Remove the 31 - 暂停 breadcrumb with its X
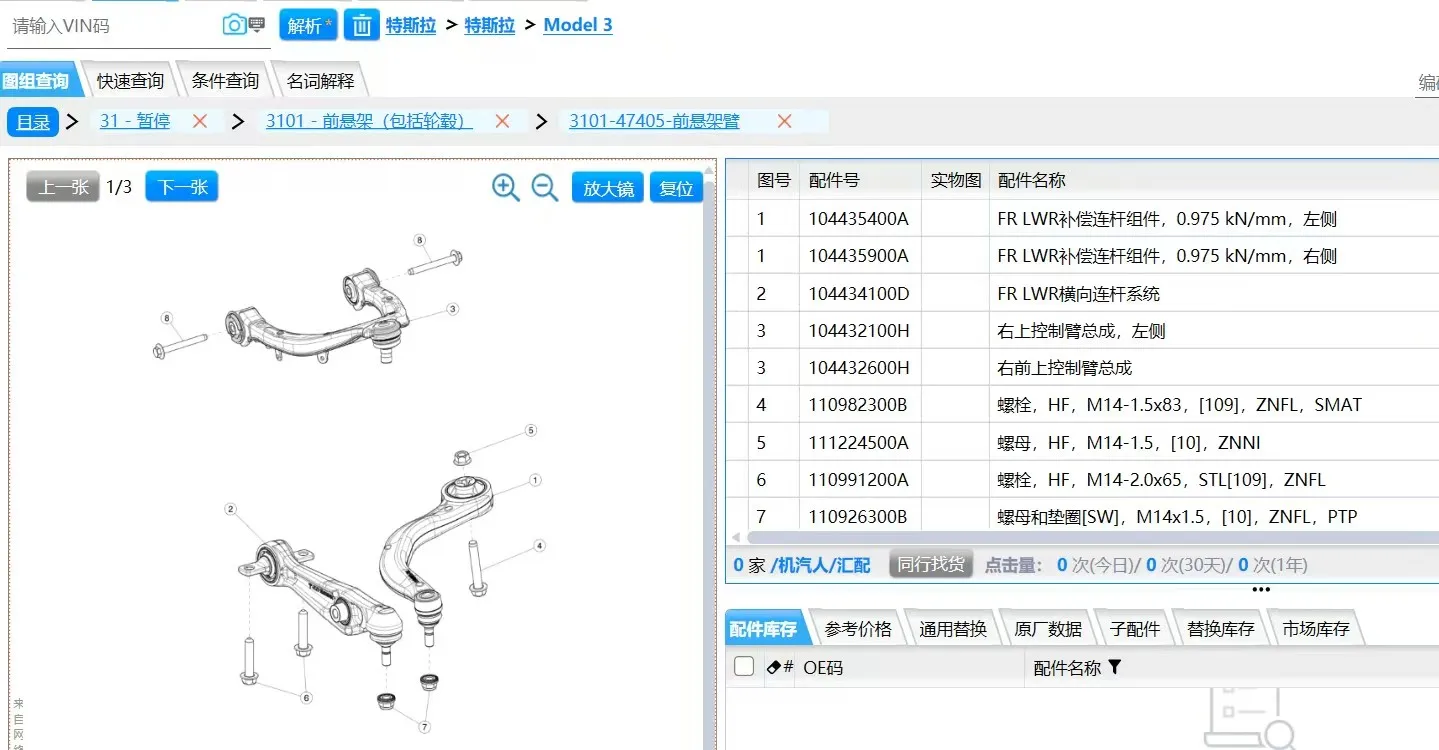The image size is (1439, 750). point(200,121)
